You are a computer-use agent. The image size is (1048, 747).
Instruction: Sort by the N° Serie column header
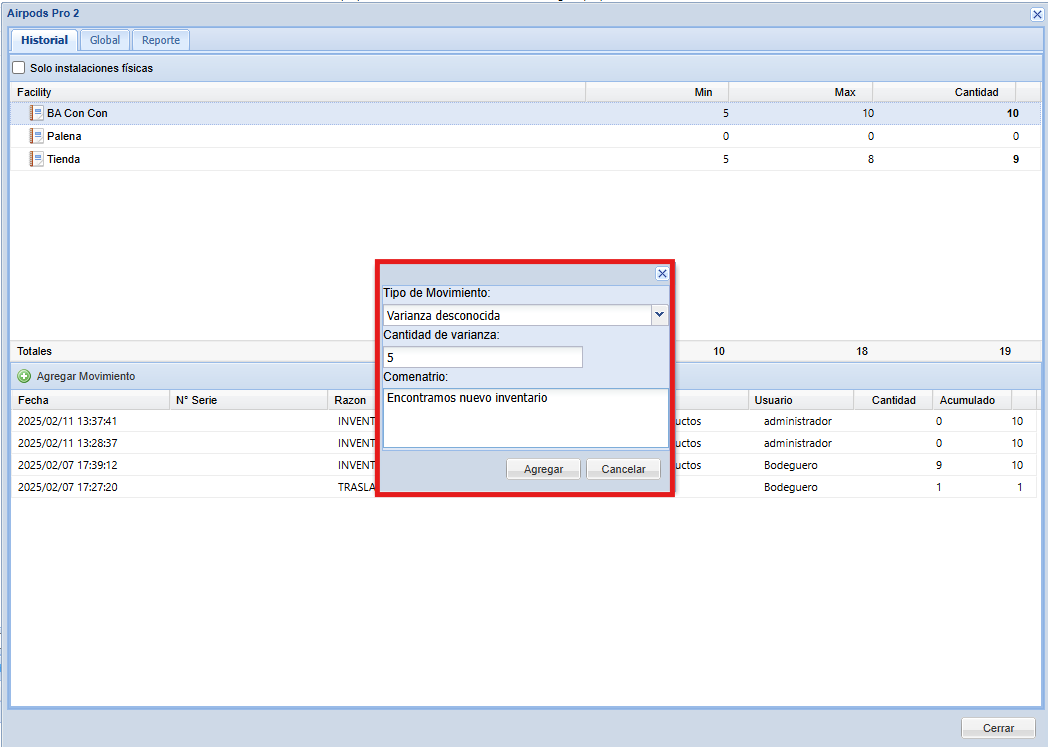249,400
